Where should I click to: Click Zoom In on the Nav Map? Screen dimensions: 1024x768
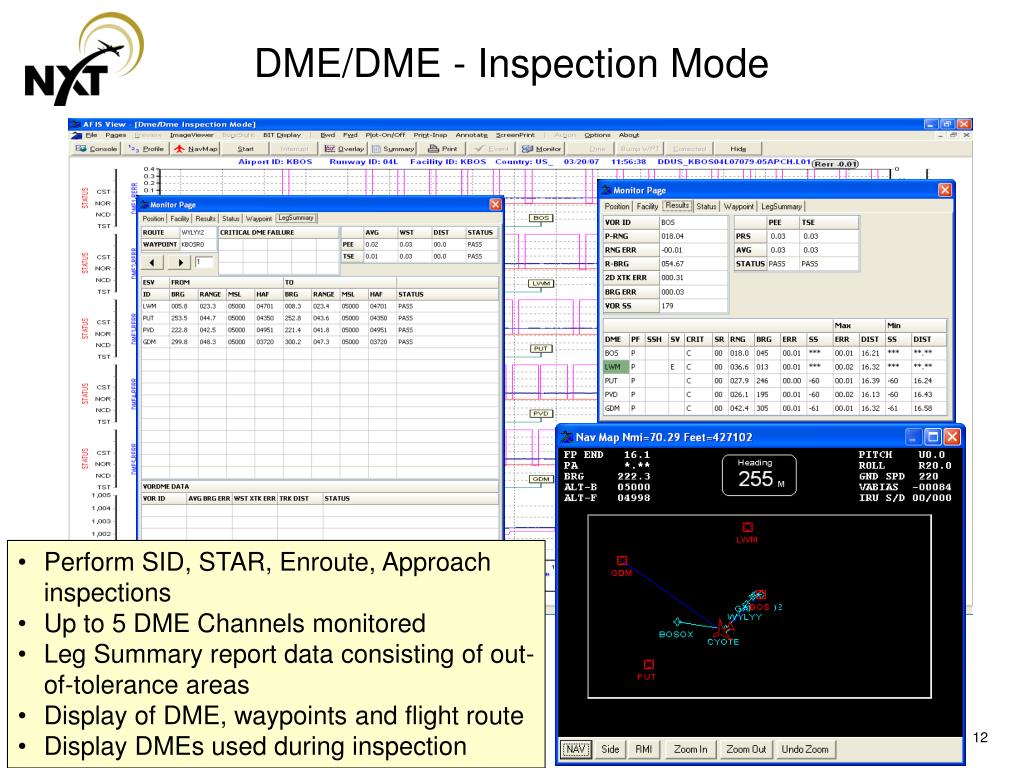(690, 749)
